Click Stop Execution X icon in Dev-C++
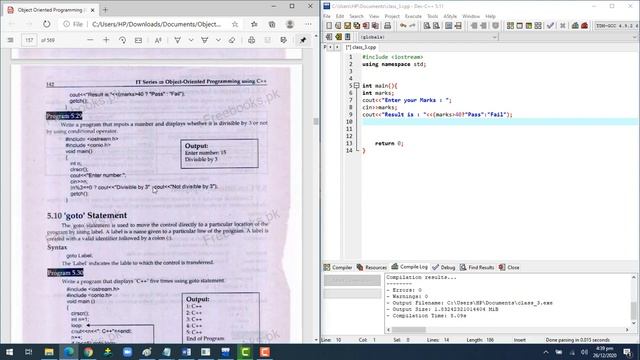 [x=563, y=26]
